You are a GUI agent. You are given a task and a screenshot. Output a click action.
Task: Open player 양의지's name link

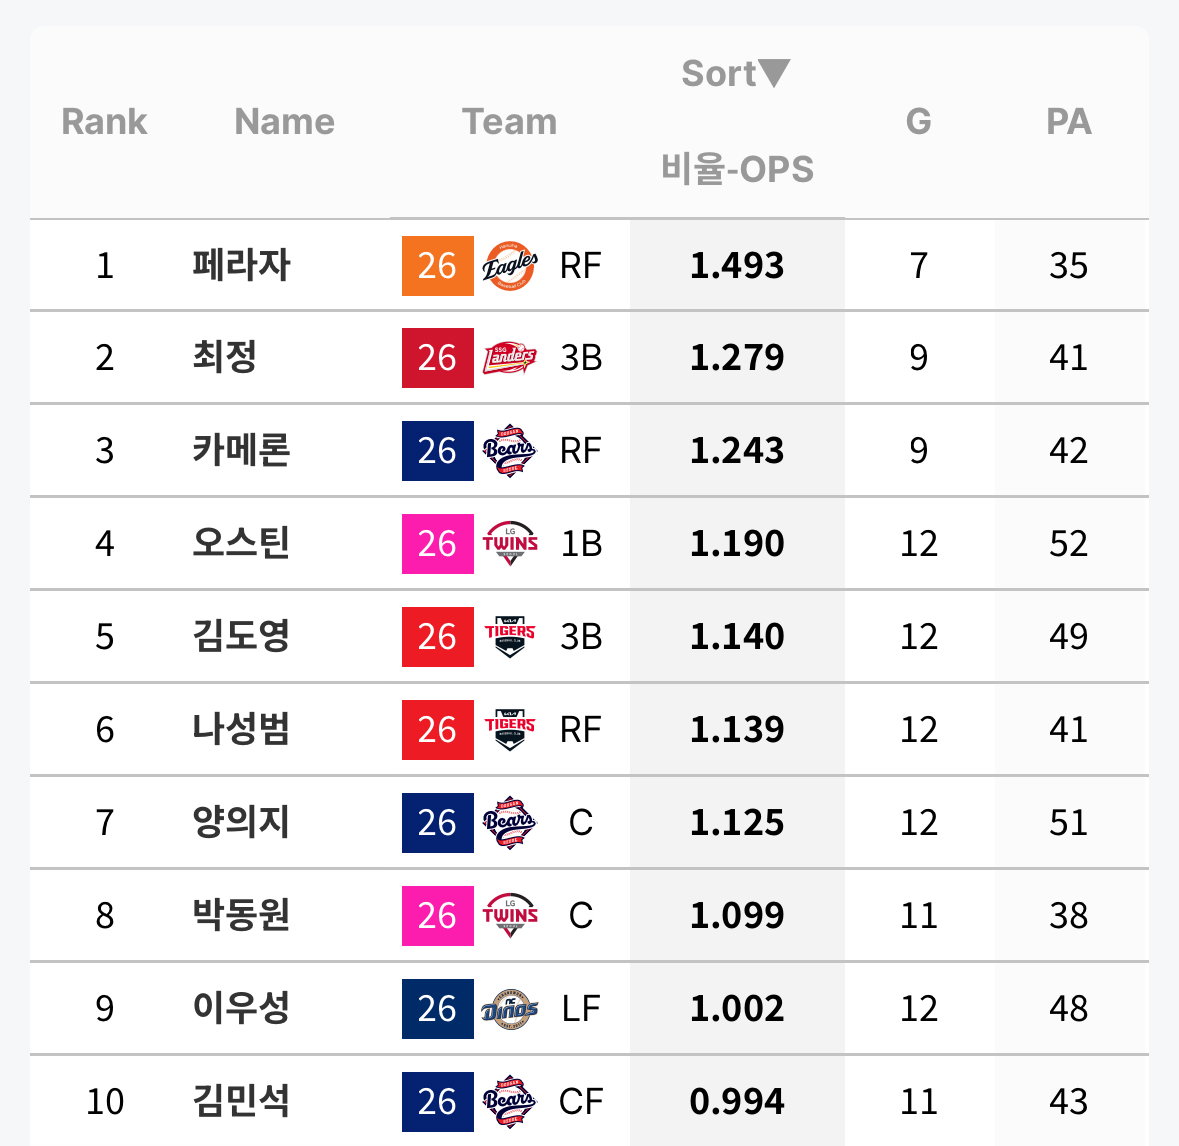[241, 822]
